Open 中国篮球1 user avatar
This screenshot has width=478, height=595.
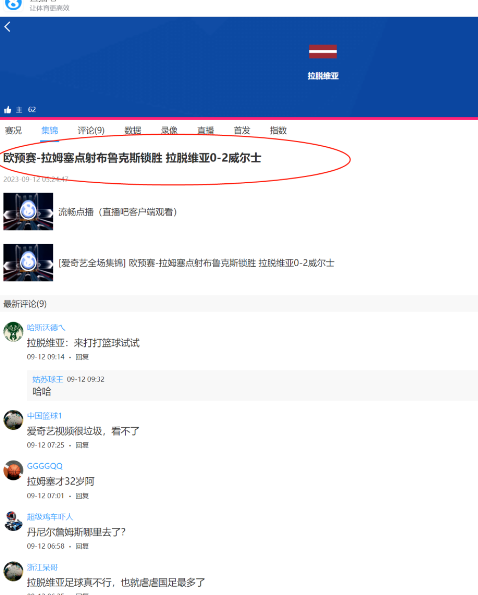point(13,420)
